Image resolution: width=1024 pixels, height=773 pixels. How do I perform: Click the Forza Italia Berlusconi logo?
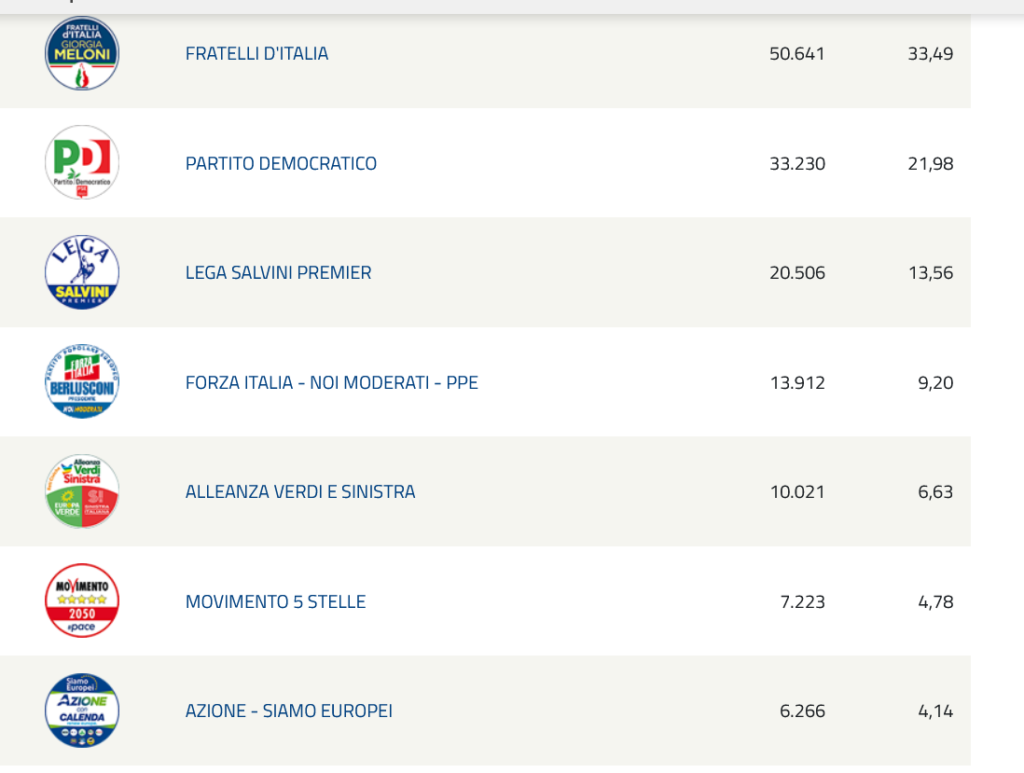pyautogui.click(x=82, y=382)
